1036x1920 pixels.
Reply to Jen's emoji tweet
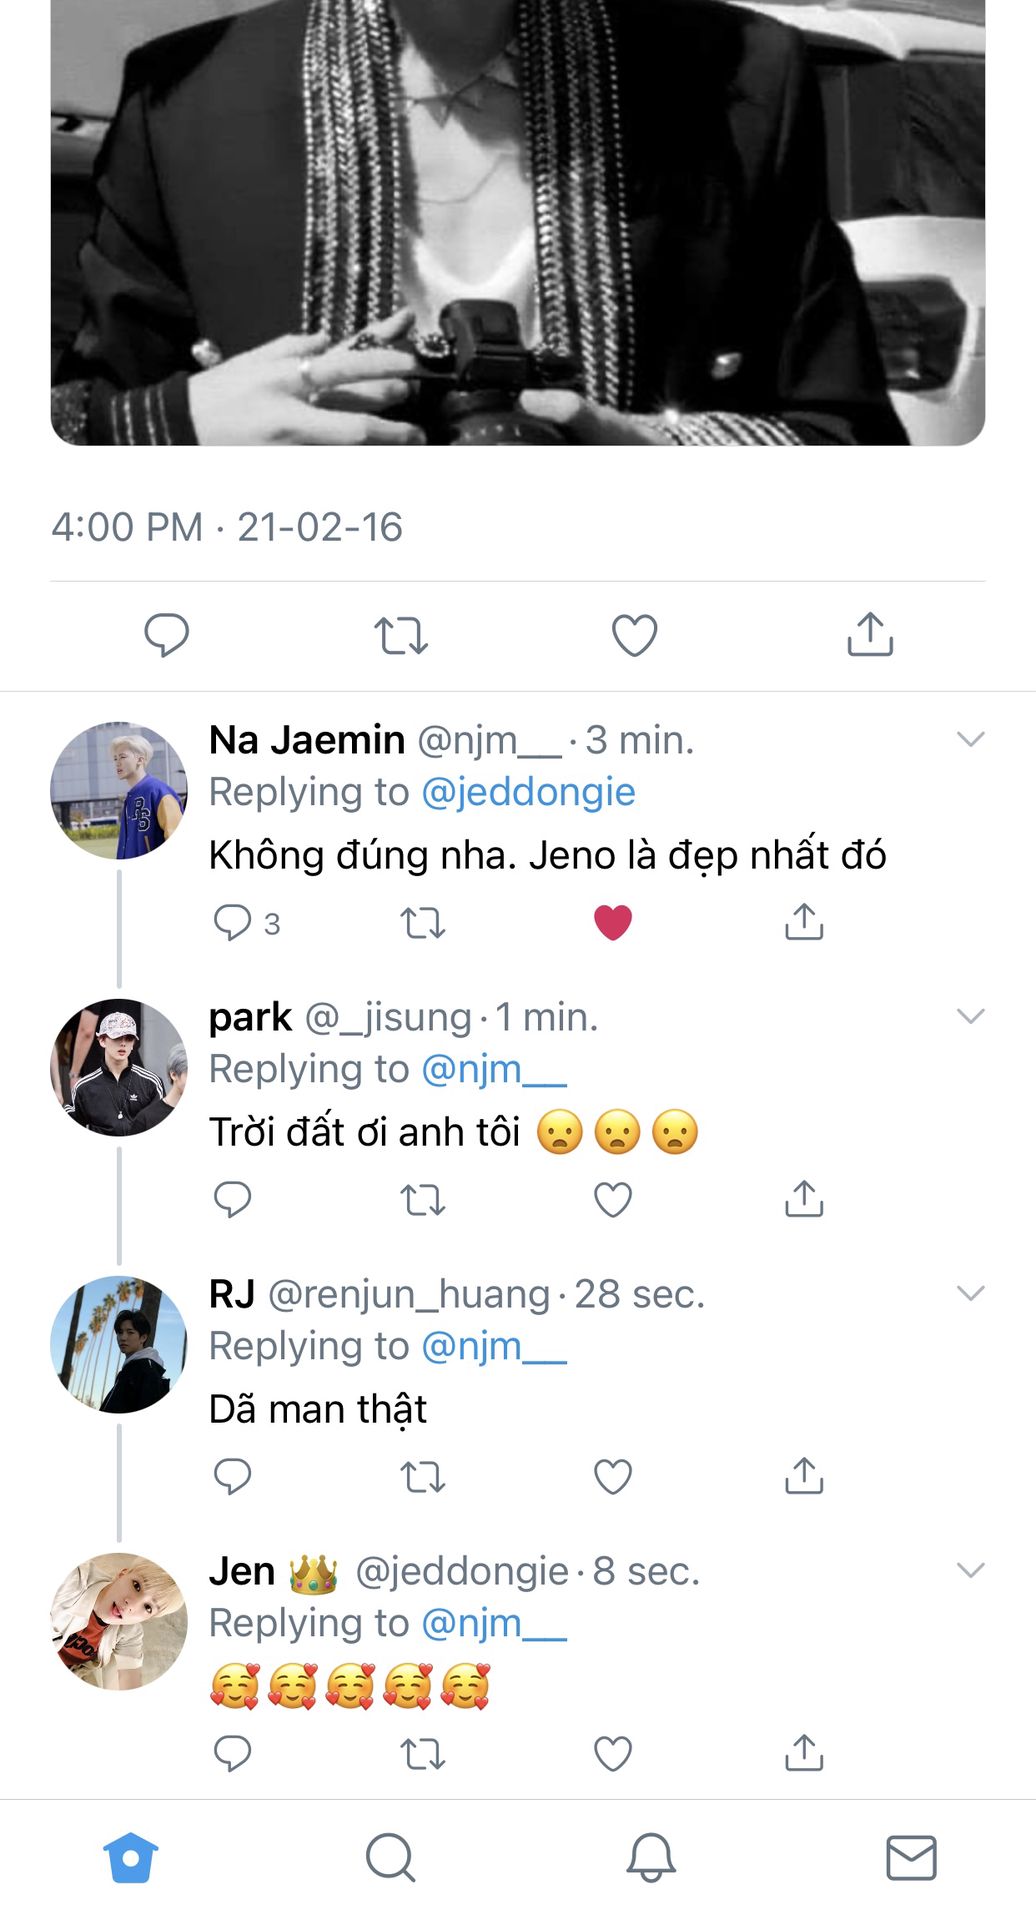point(233,1753)
